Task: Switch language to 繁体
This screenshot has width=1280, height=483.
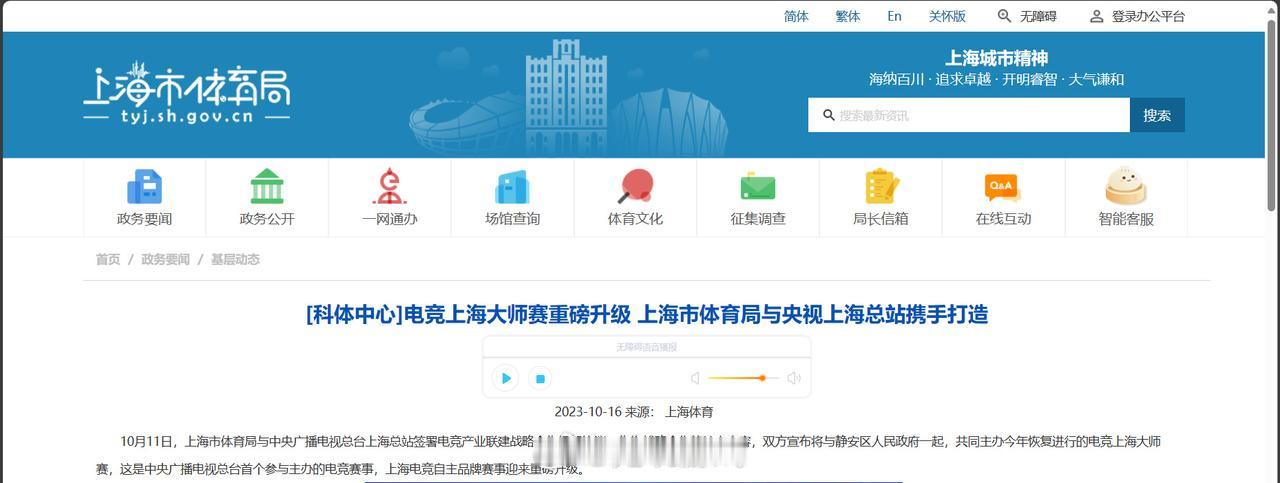Action: (x=848, y=16)
